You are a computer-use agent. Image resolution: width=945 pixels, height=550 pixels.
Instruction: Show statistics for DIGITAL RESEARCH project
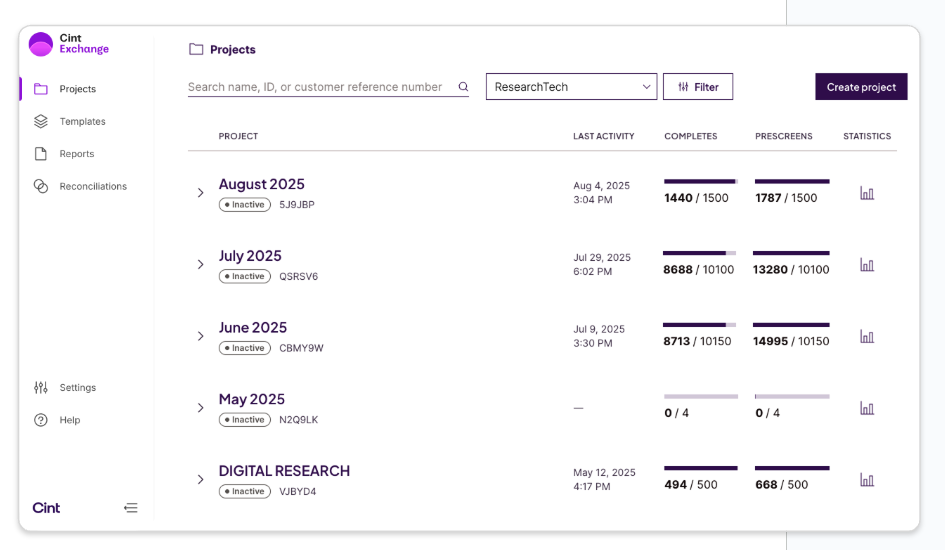pos(866,480)
